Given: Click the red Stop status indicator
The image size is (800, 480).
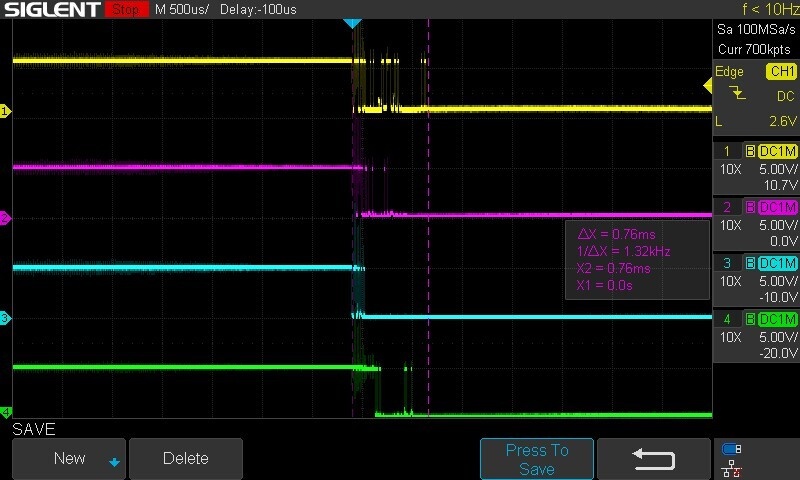Looking at the screenshot, I should click(x=126, y=9).
